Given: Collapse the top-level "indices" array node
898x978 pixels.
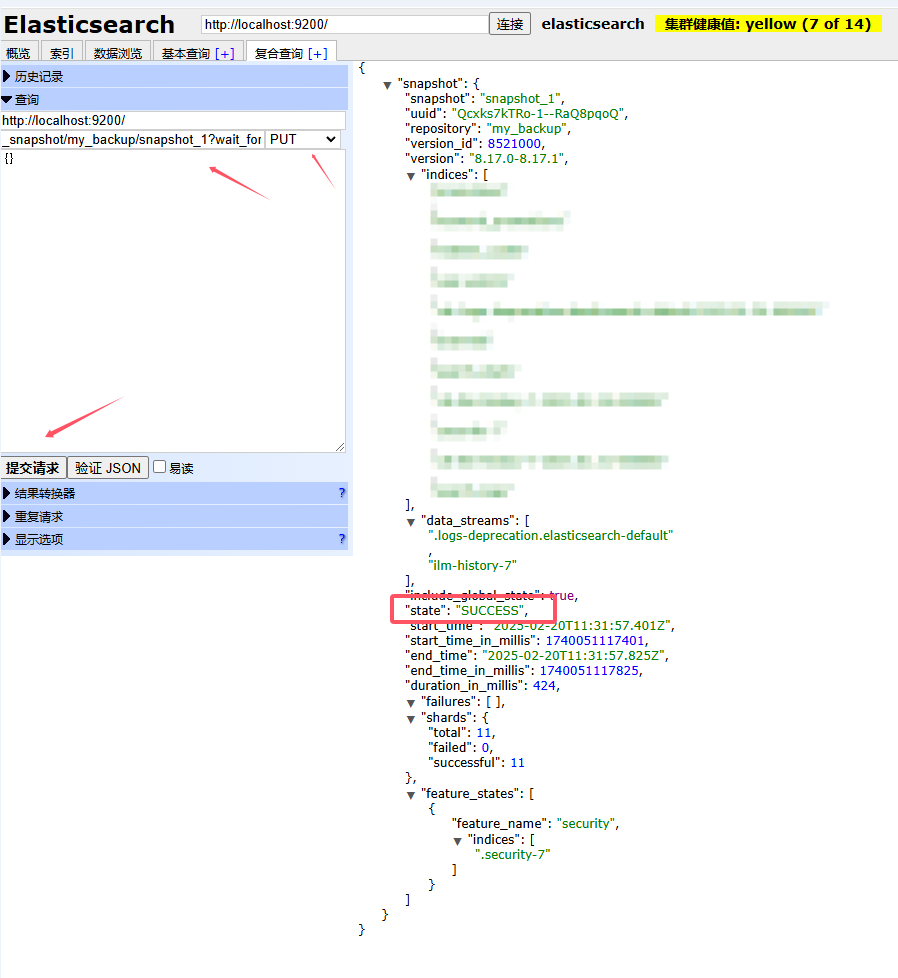Looking at the screenshot, I should click(410, 176).
